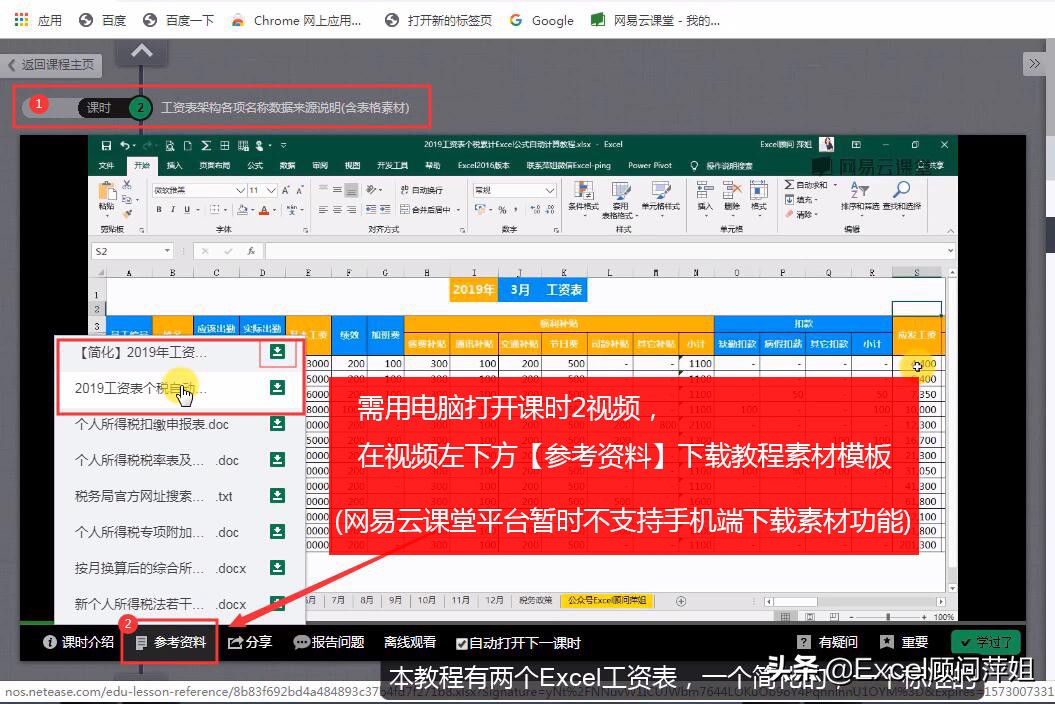Screen dimensions: 1055x704
Task: Open the Name Box dropdown showing S2
Action: click(167, 249)
